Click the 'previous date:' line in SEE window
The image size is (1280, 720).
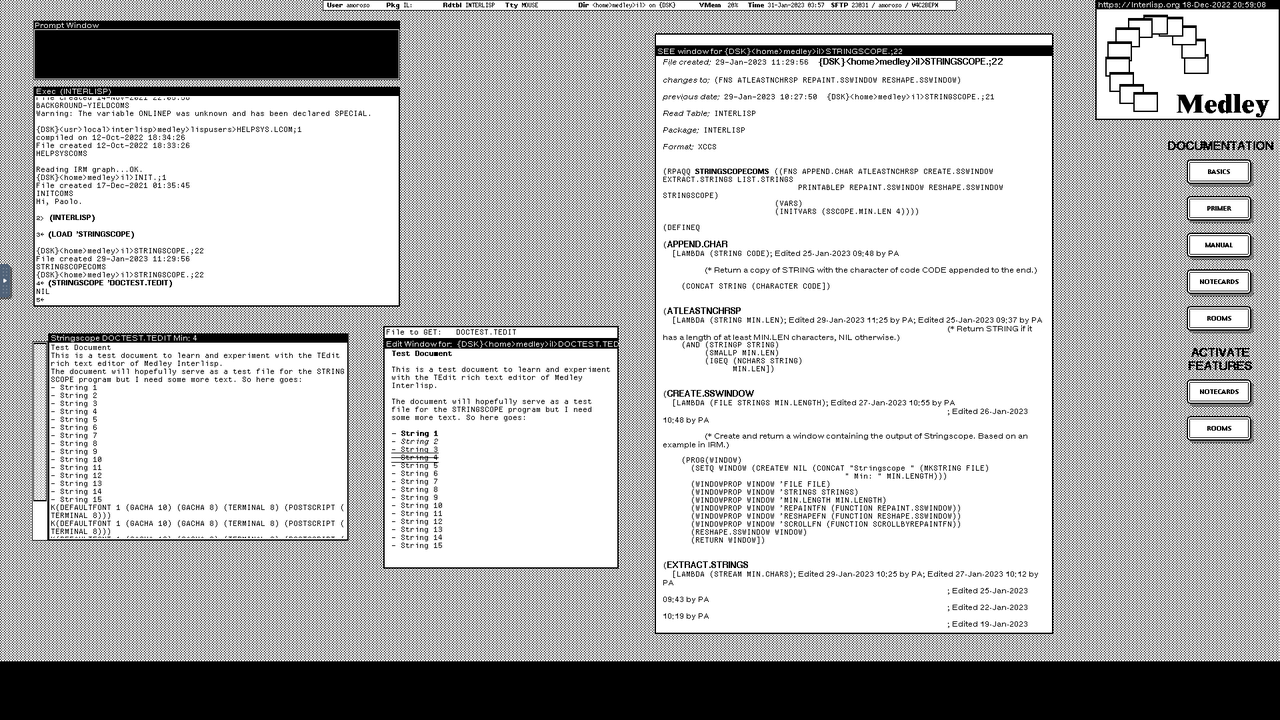tap(829, 97)
